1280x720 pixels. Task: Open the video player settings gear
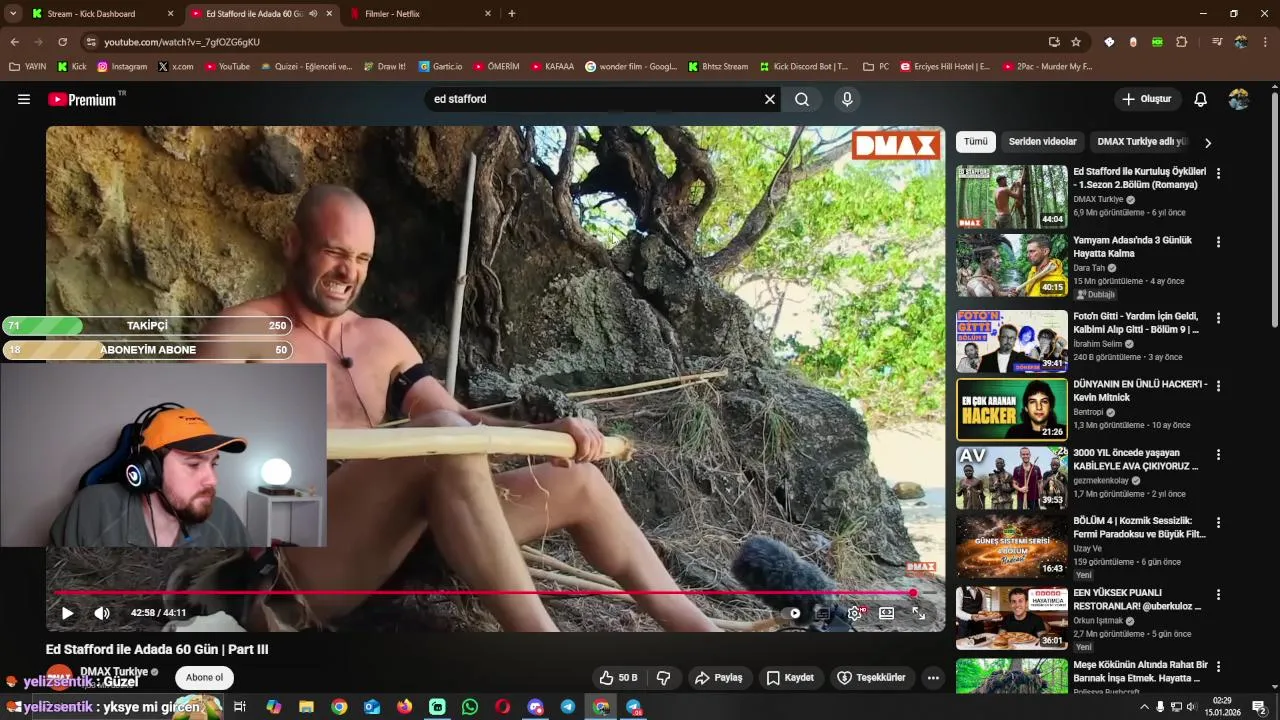tap(855, 613)
